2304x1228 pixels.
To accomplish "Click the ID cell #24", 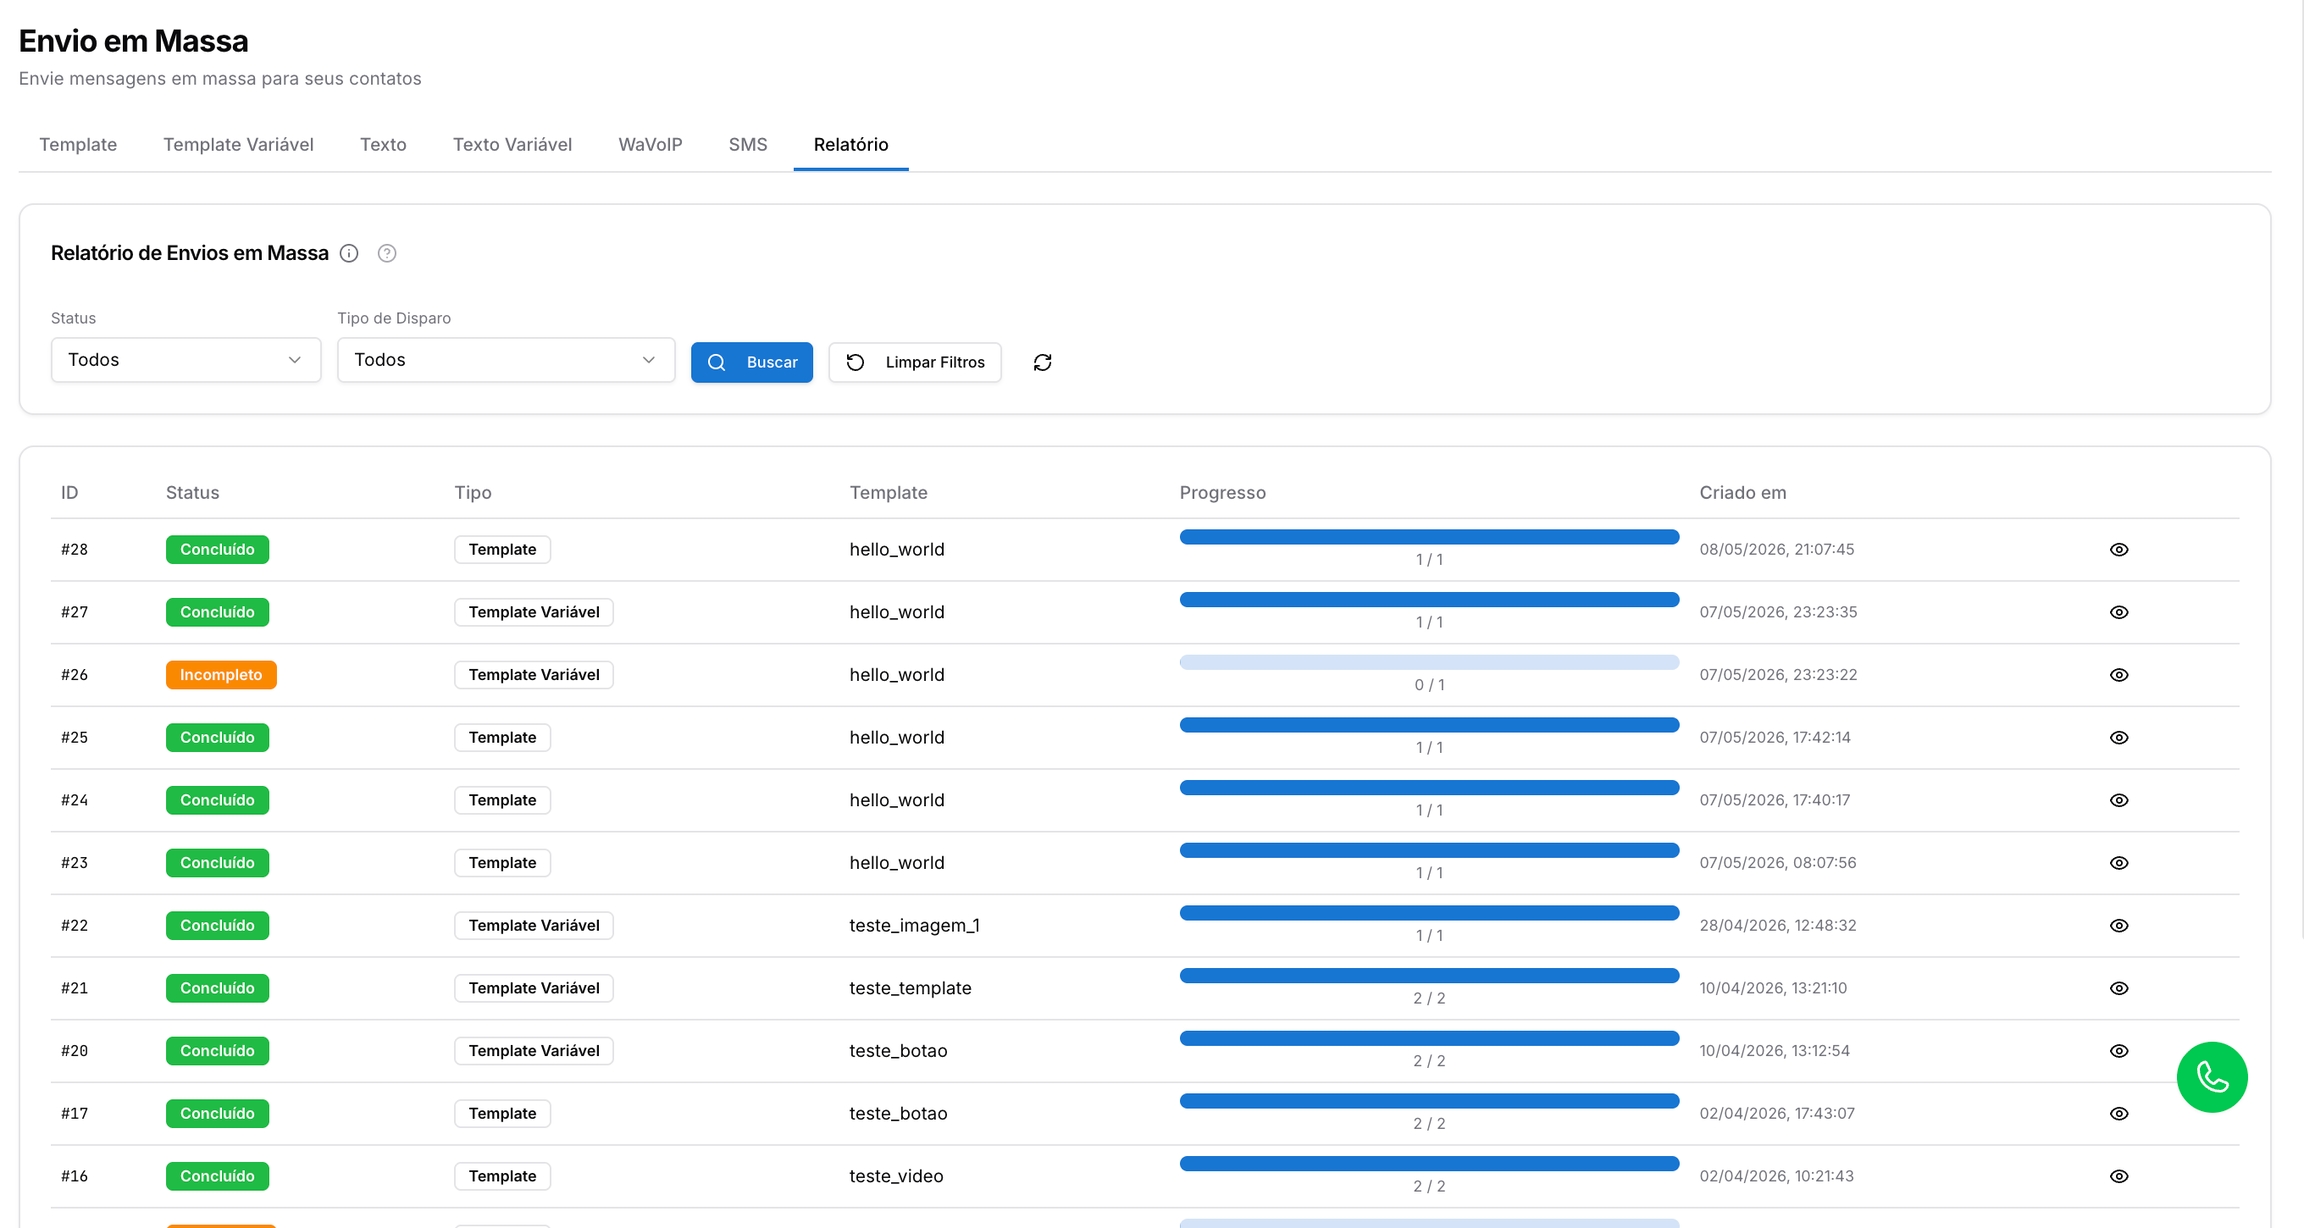I will tap(74, 800).
